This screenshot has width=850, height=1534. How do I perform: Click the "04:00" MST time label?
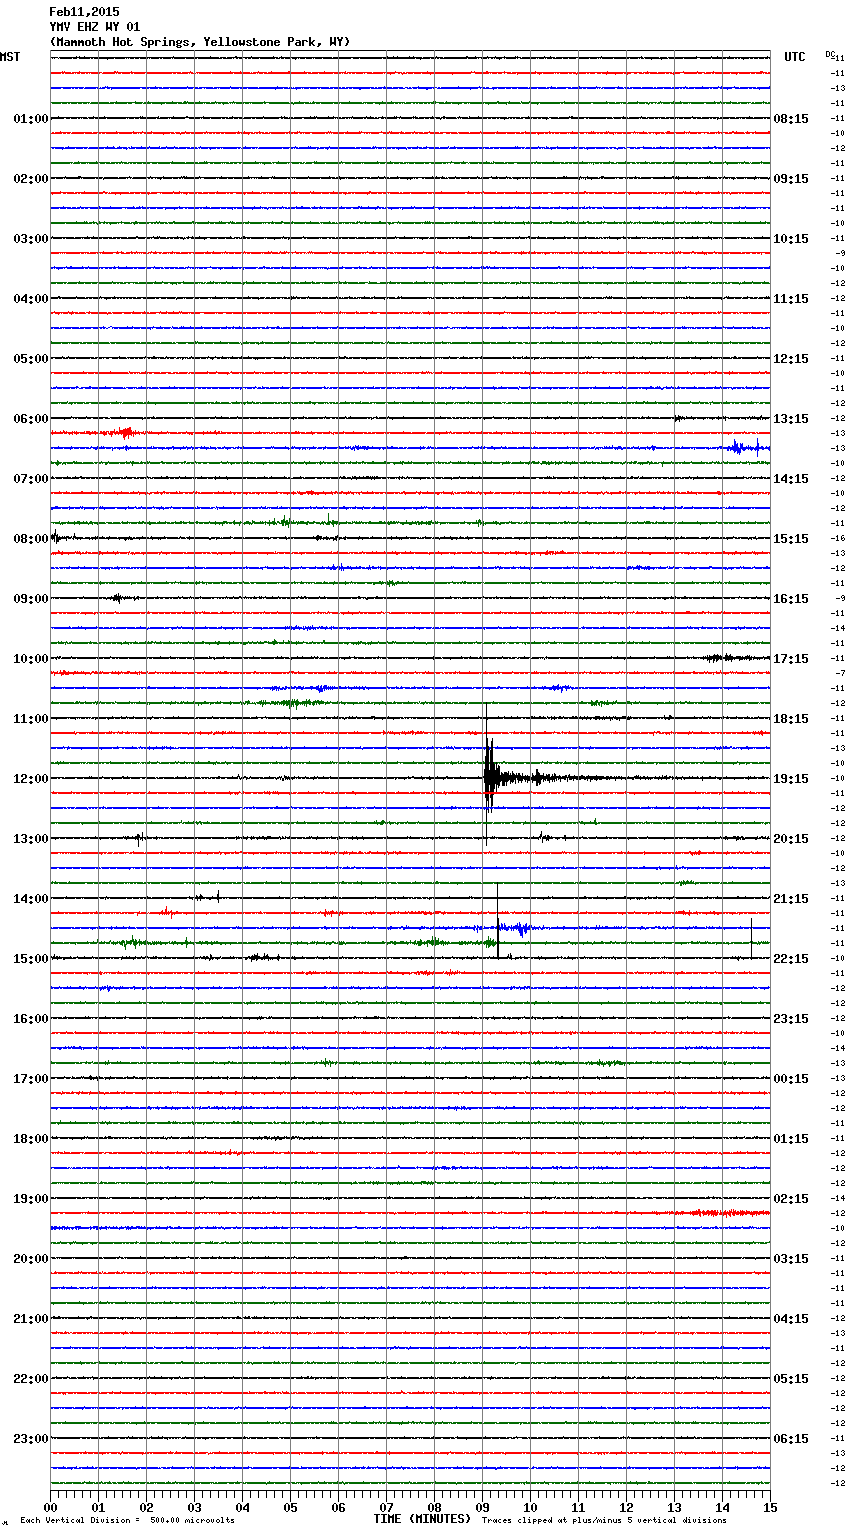31,299
